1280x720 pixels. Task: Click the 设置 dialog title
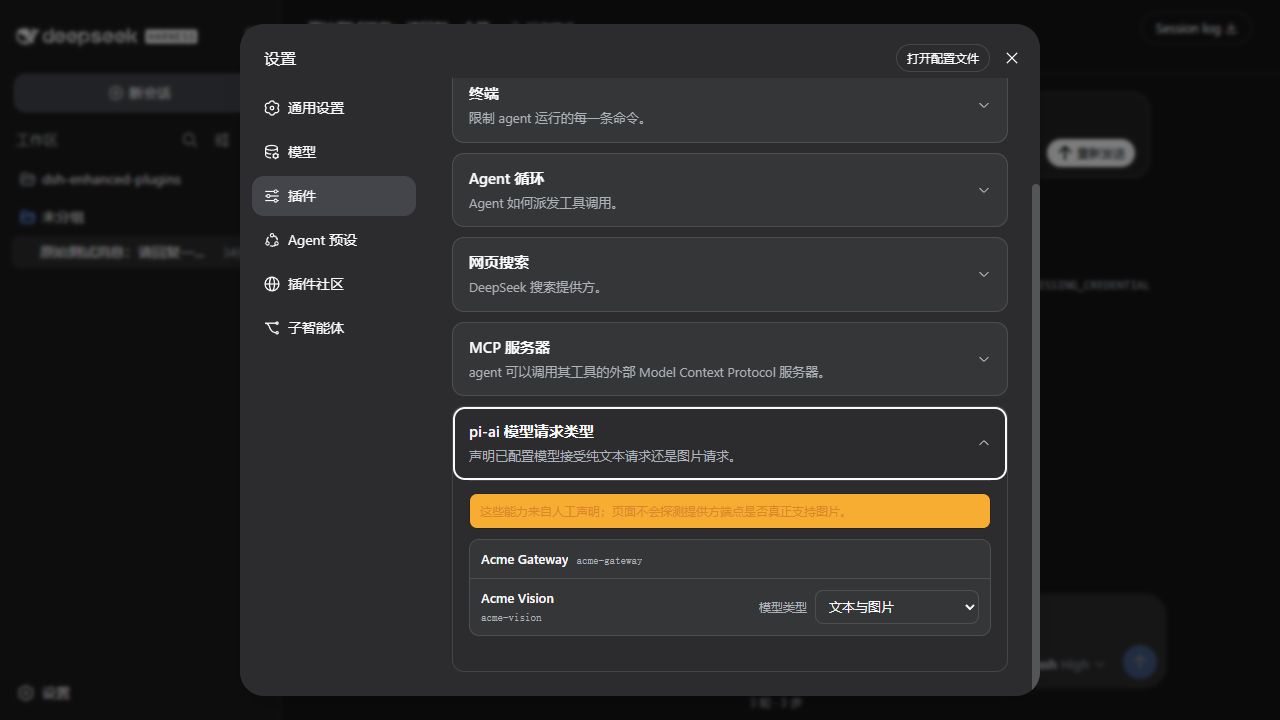(x=280, y=59)
